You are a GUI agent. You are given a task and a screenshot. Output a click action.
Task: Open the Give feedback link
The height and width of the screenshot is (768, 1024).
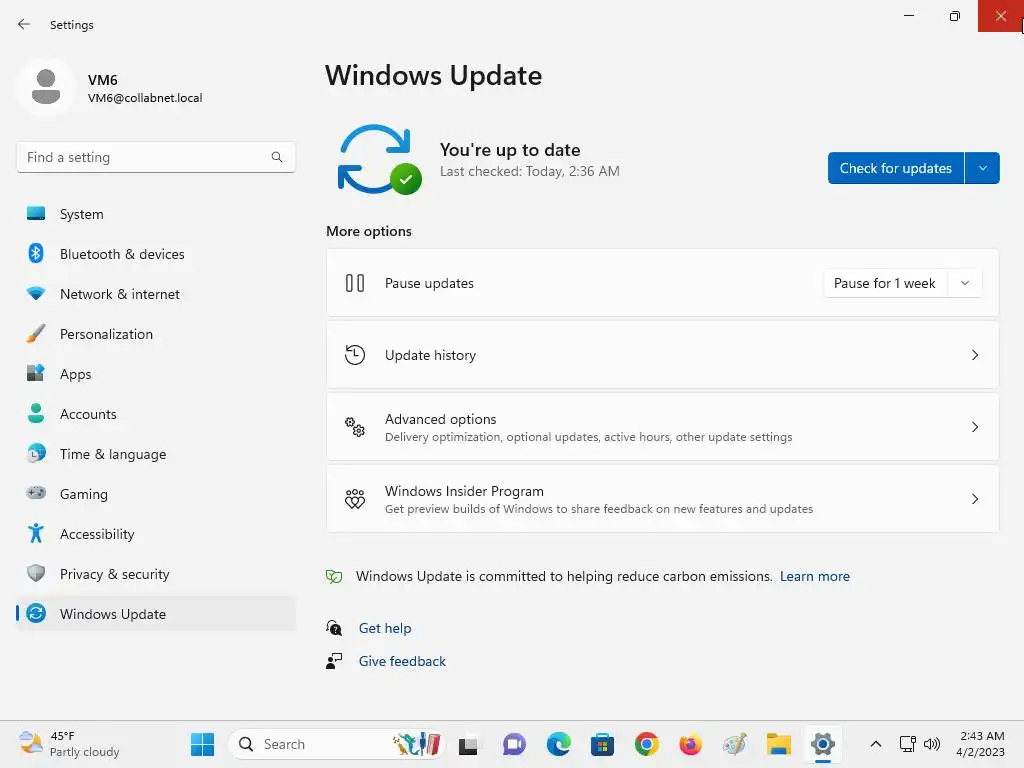coord(402,661)
